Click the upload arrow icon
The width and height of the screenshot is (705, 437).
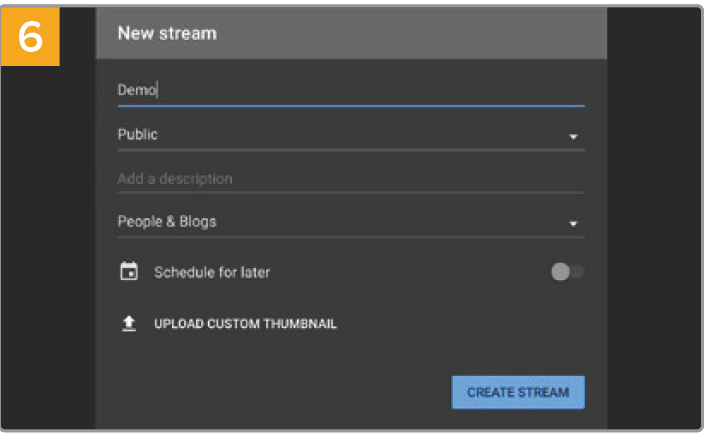click(x=129, y=323)
